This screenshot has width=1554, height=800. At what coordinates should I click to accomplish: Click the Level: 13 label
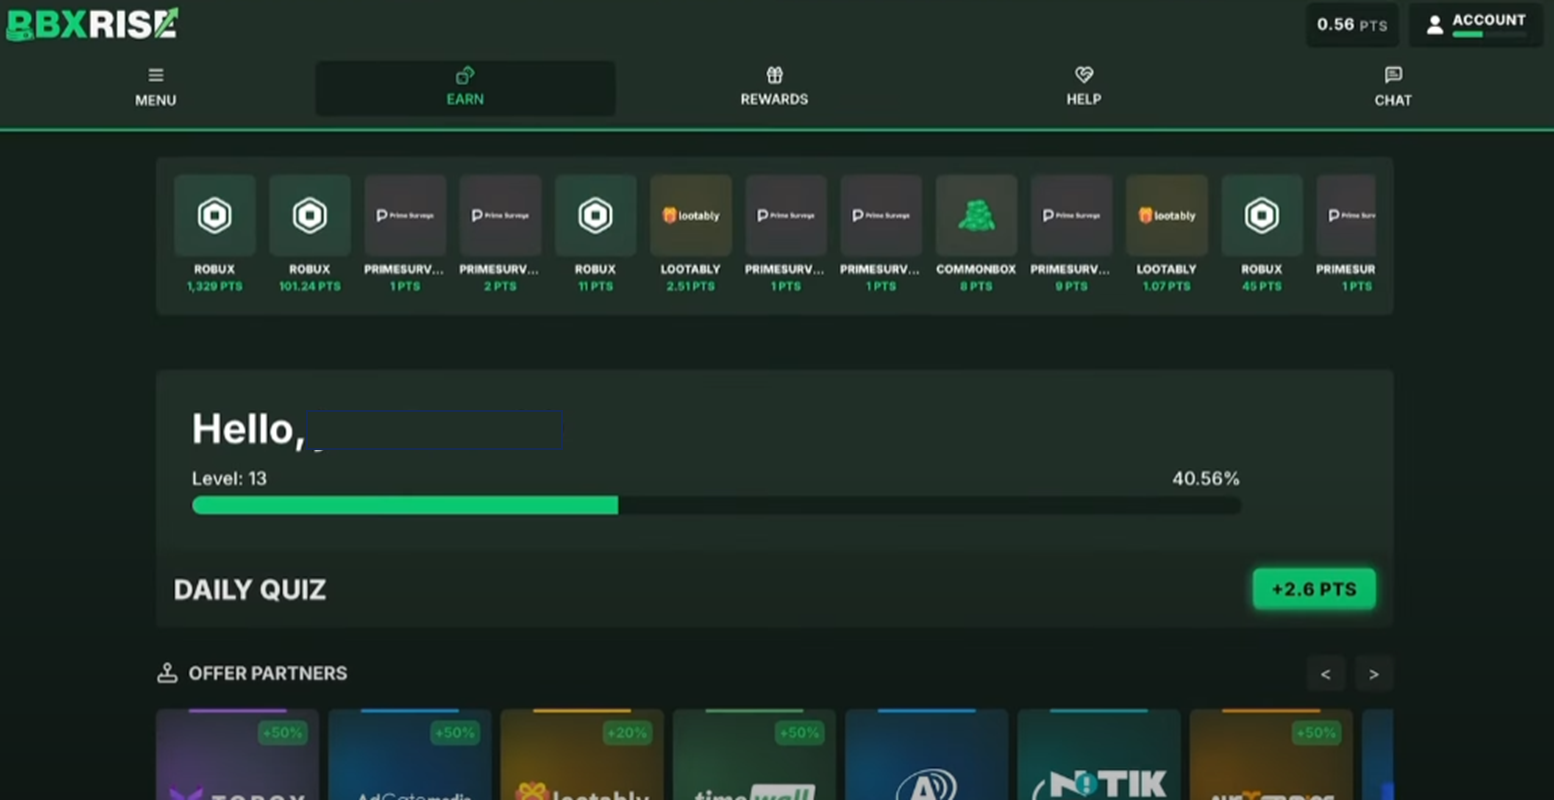pyautogui.click(x=229, y=478)
